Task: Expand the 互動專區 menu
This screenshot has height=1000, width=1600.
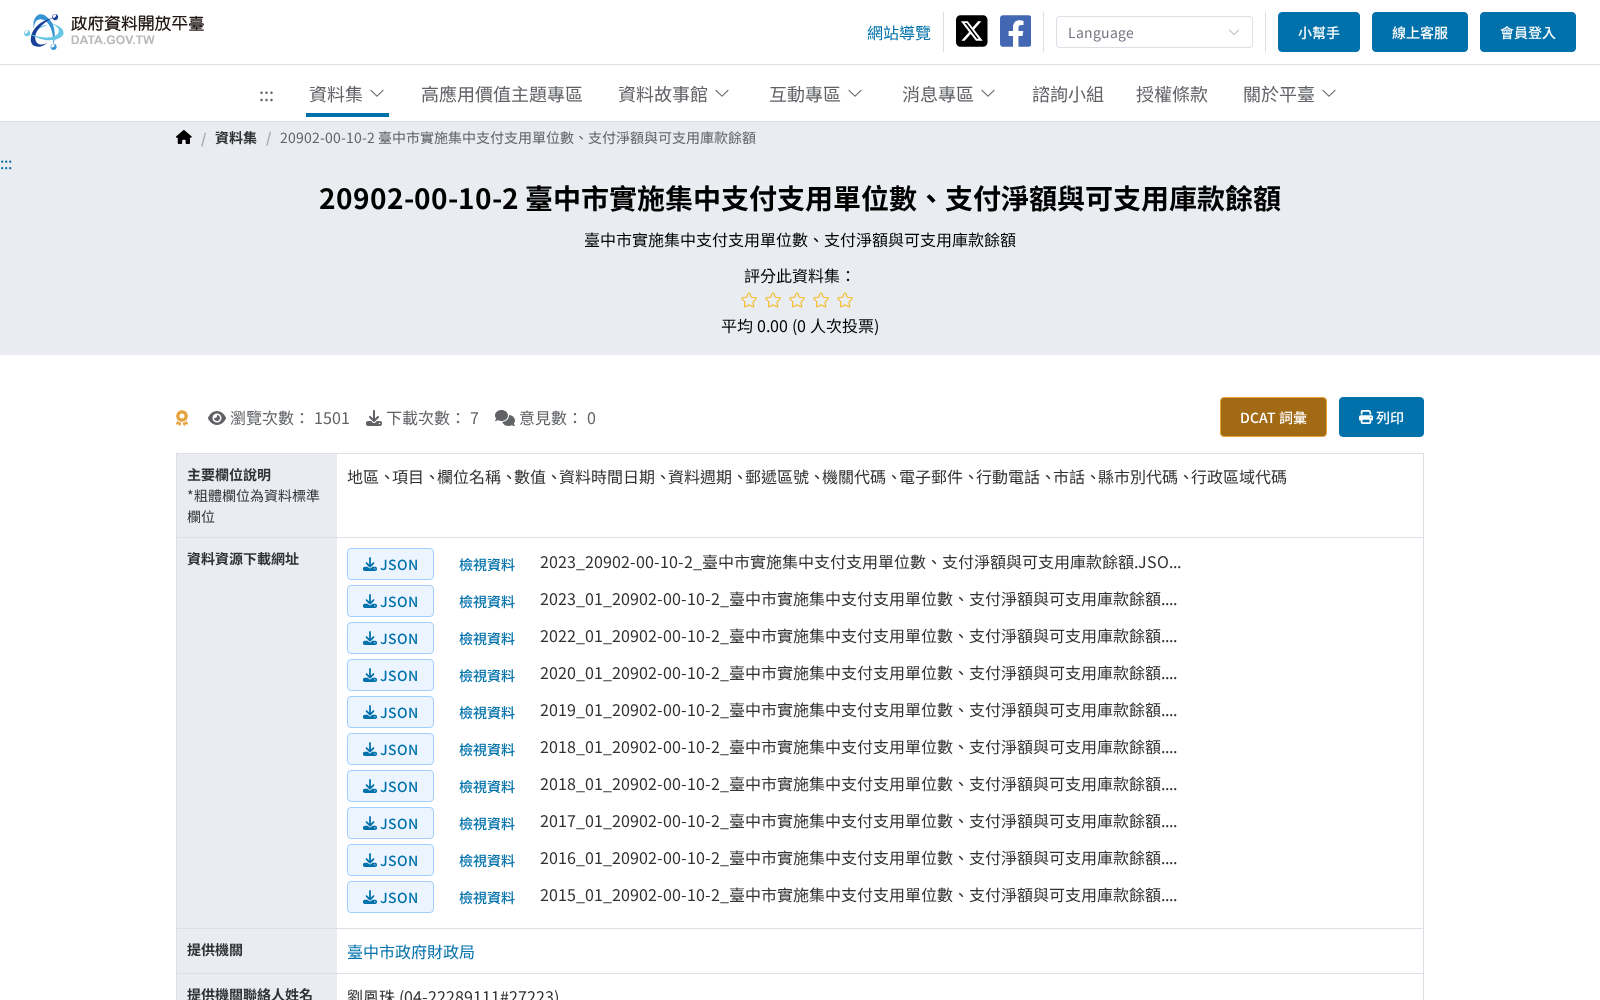Action: 816,94
